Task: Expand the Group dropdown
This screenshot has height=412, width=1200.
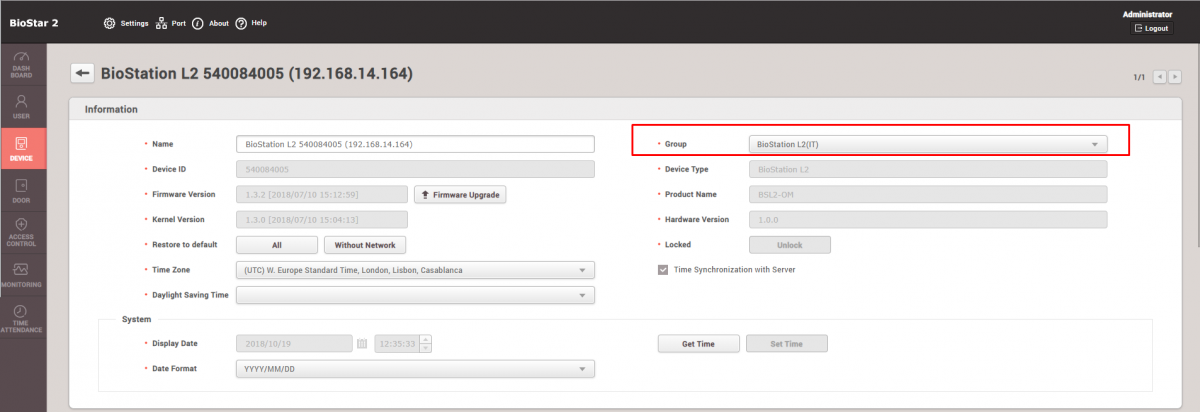Action: point(928,144)
